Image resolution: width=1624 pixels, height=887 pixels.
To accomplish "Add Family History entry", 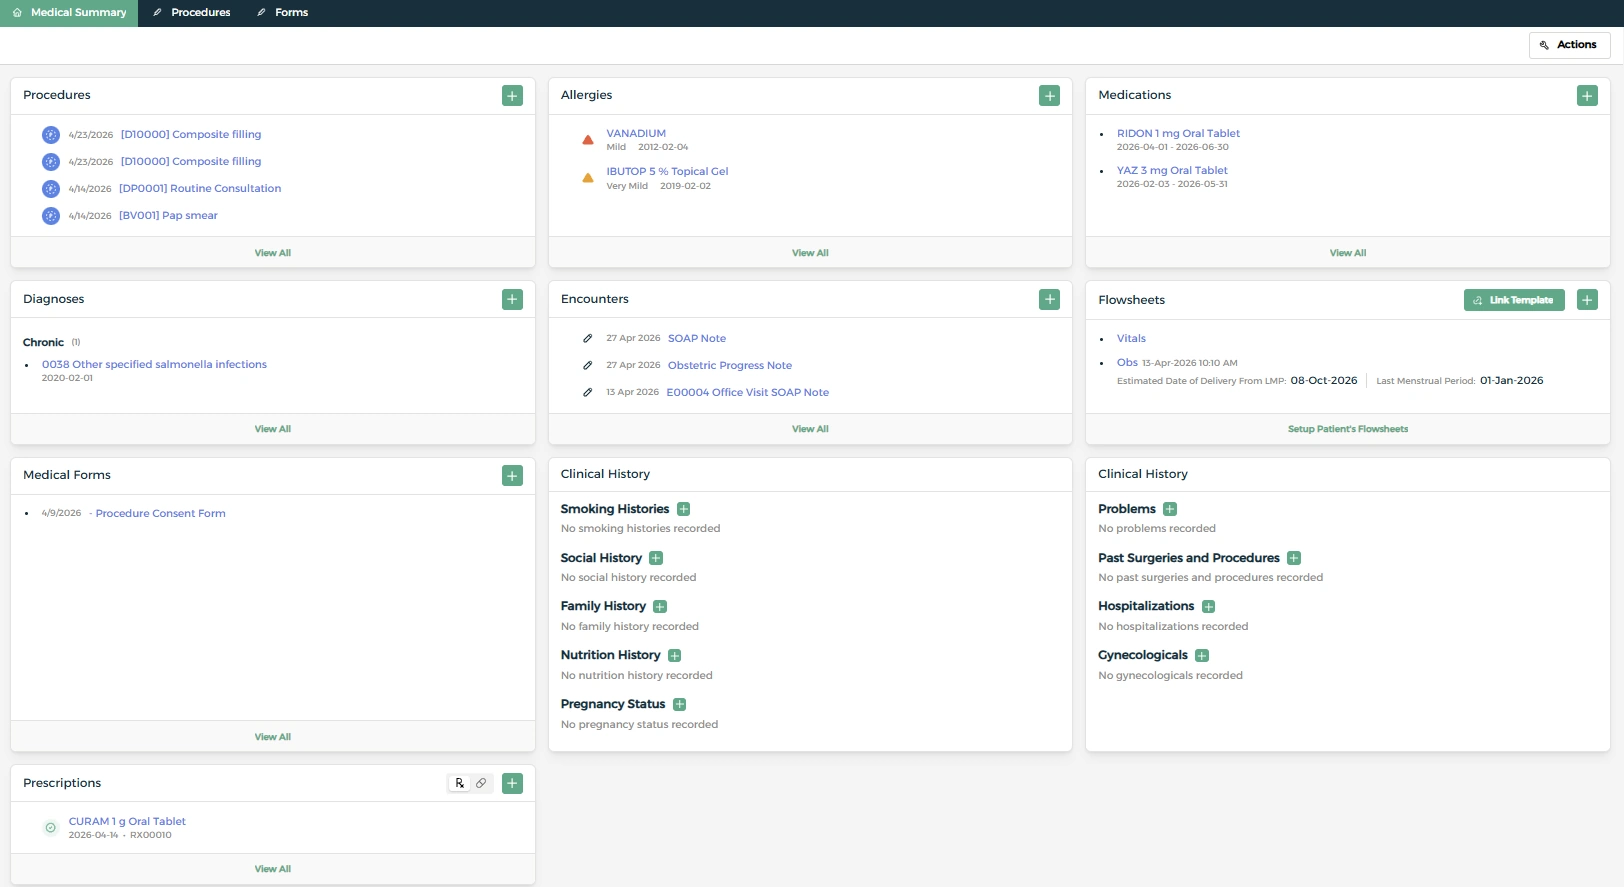I will (x=660, y=607).
